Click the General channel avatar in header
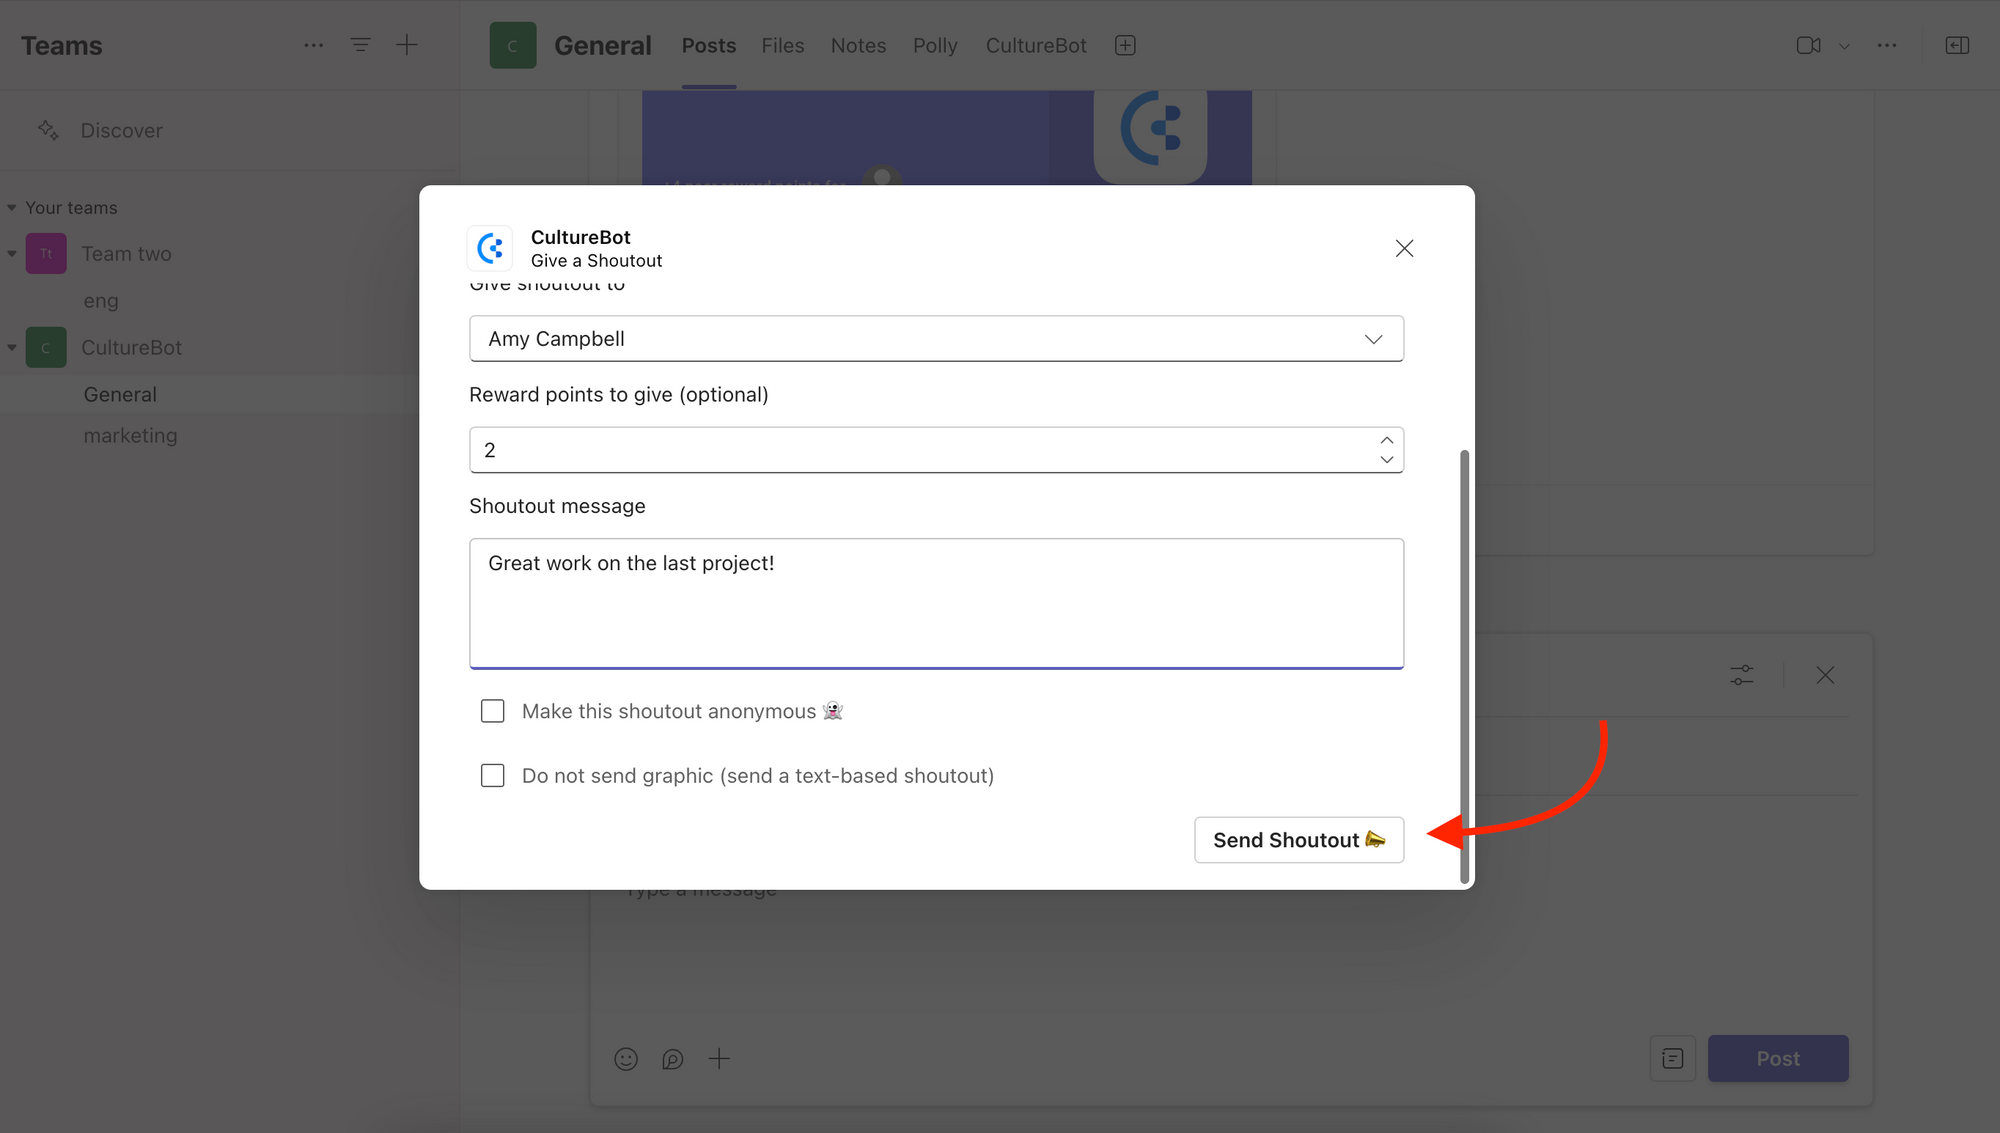The height and width of the screenshot is (1133, 2000). click(513, 45)
